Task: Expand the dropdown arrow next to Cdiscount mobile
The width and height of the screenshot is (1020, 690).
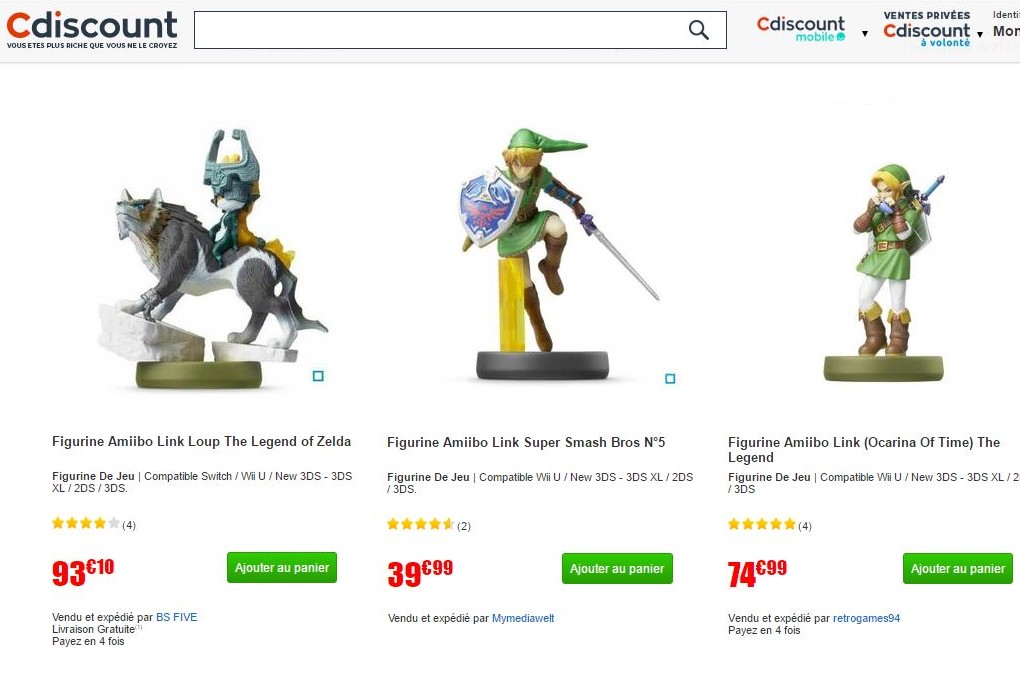Action: 865,34
